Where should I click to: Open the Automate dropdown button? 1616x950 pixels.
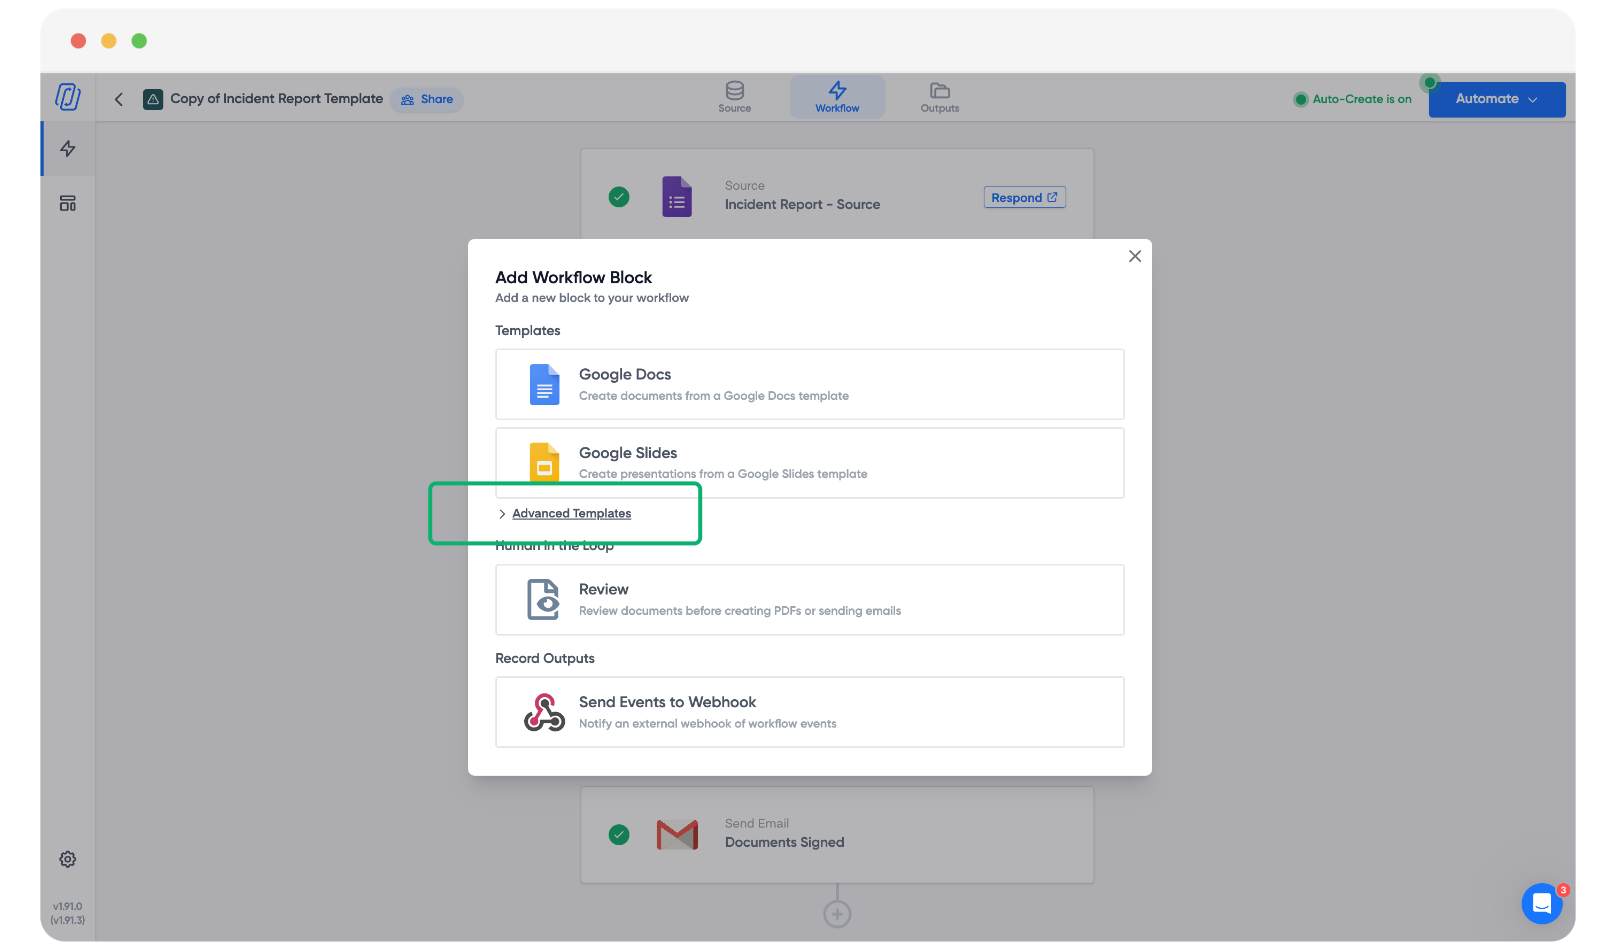pos(1496,99)
